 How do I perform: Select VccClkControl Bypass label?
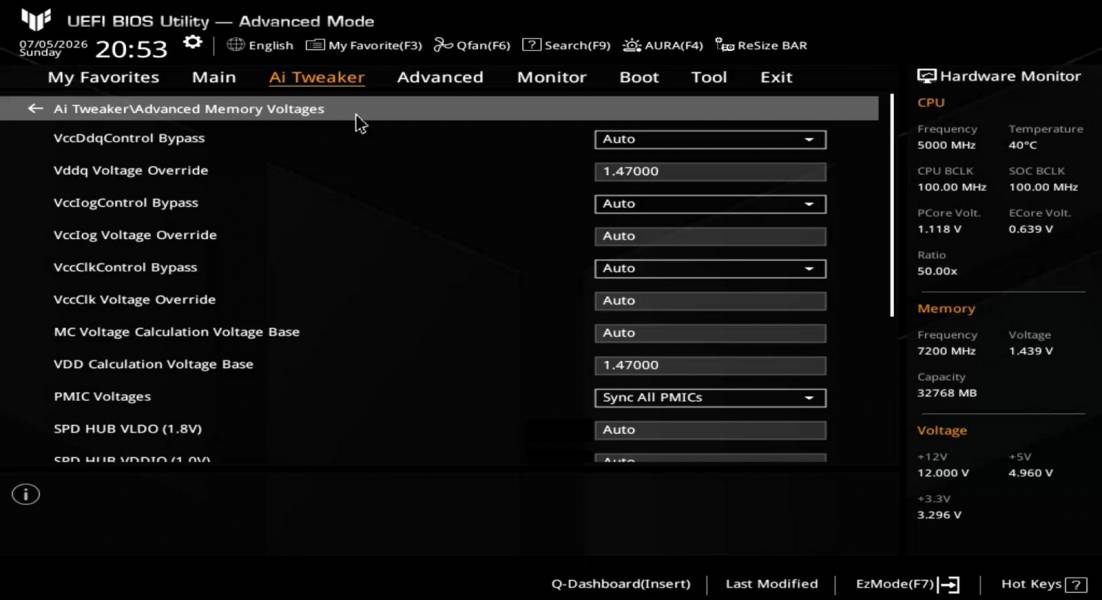click(x=125, y=268)
